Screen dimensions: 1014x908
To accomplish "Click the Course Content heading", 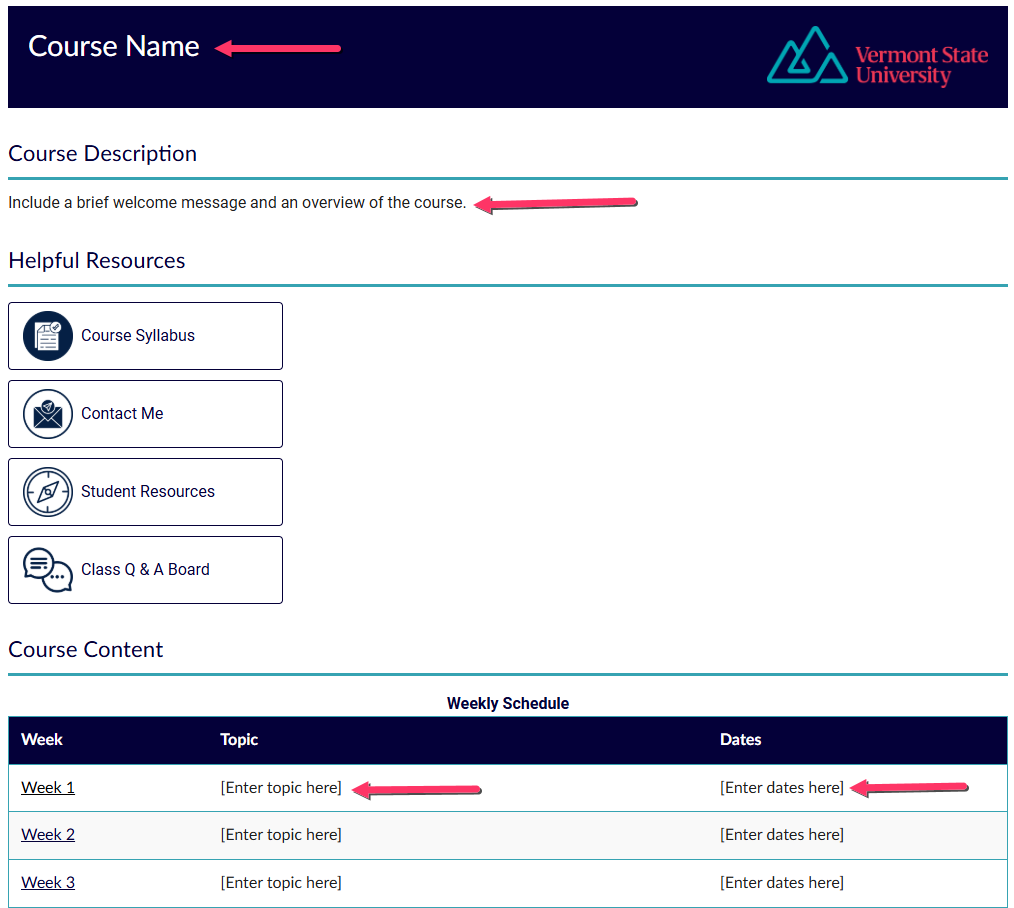I will [86, 650].
